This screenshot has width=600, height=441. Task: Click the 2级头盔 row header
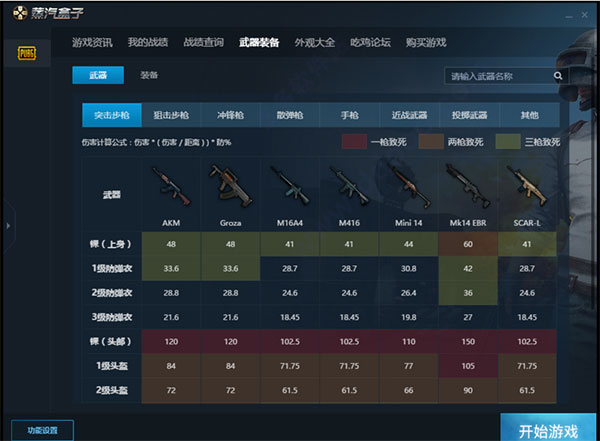click(112, 390)
